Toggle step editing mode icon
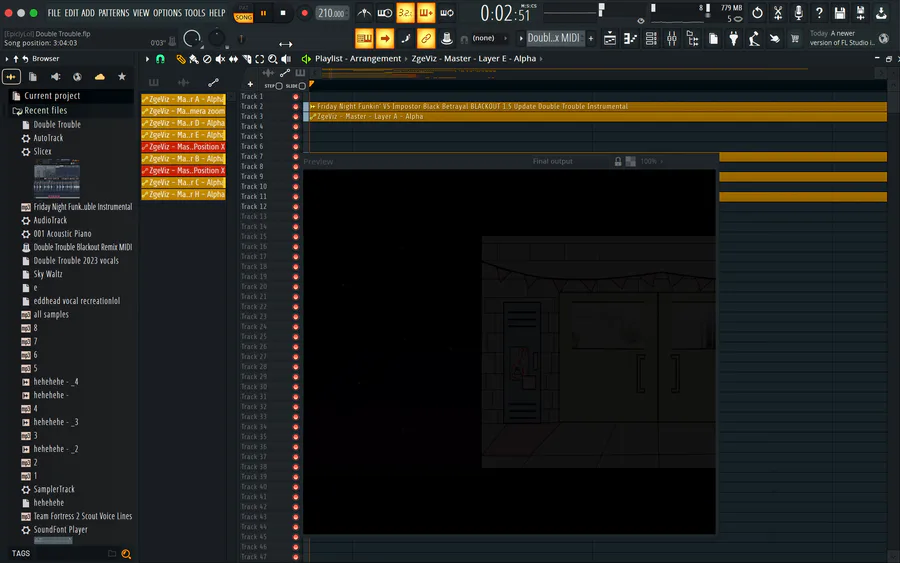The width and height of the screenshot is (900, 563). click(x=405, y=38)
